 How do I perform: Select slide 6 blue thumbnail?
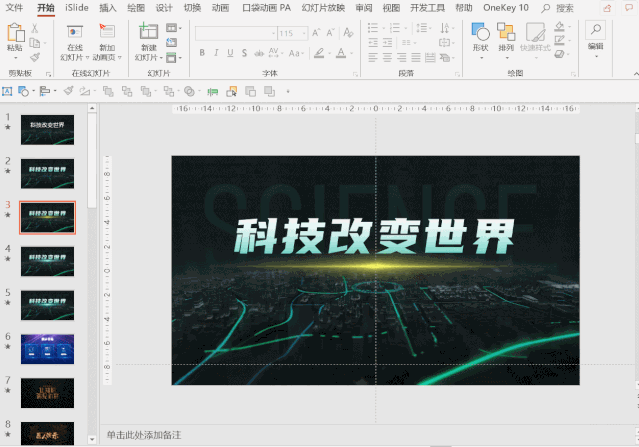47,349
